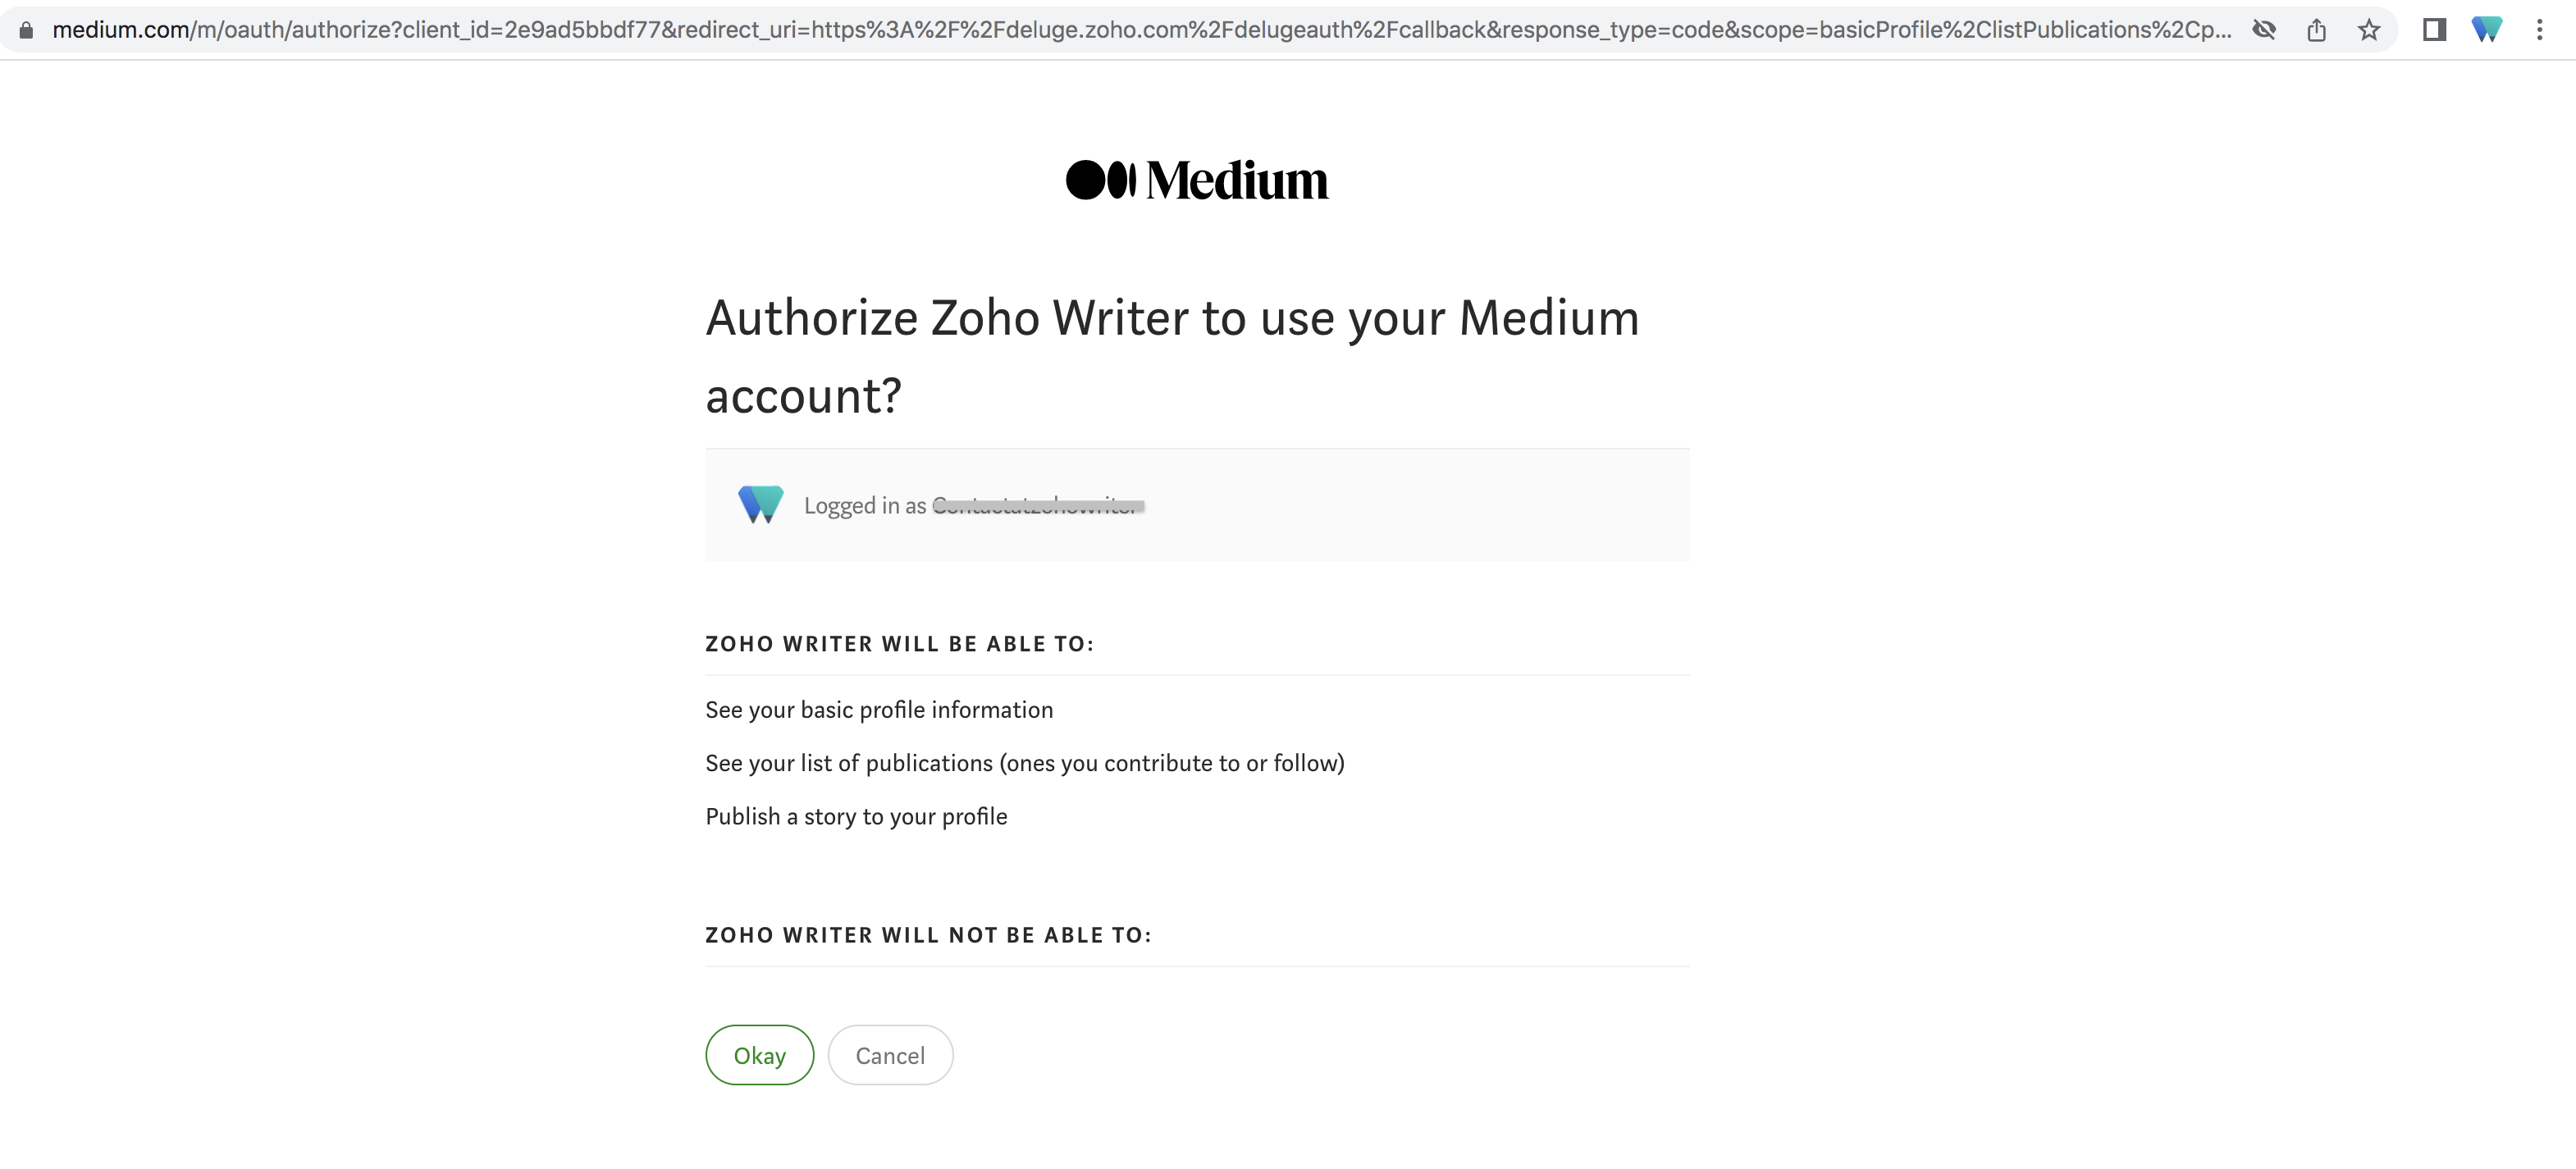Click 'Publish a story to your profile'
The image size is (2576, 1169).
point(856,817)
